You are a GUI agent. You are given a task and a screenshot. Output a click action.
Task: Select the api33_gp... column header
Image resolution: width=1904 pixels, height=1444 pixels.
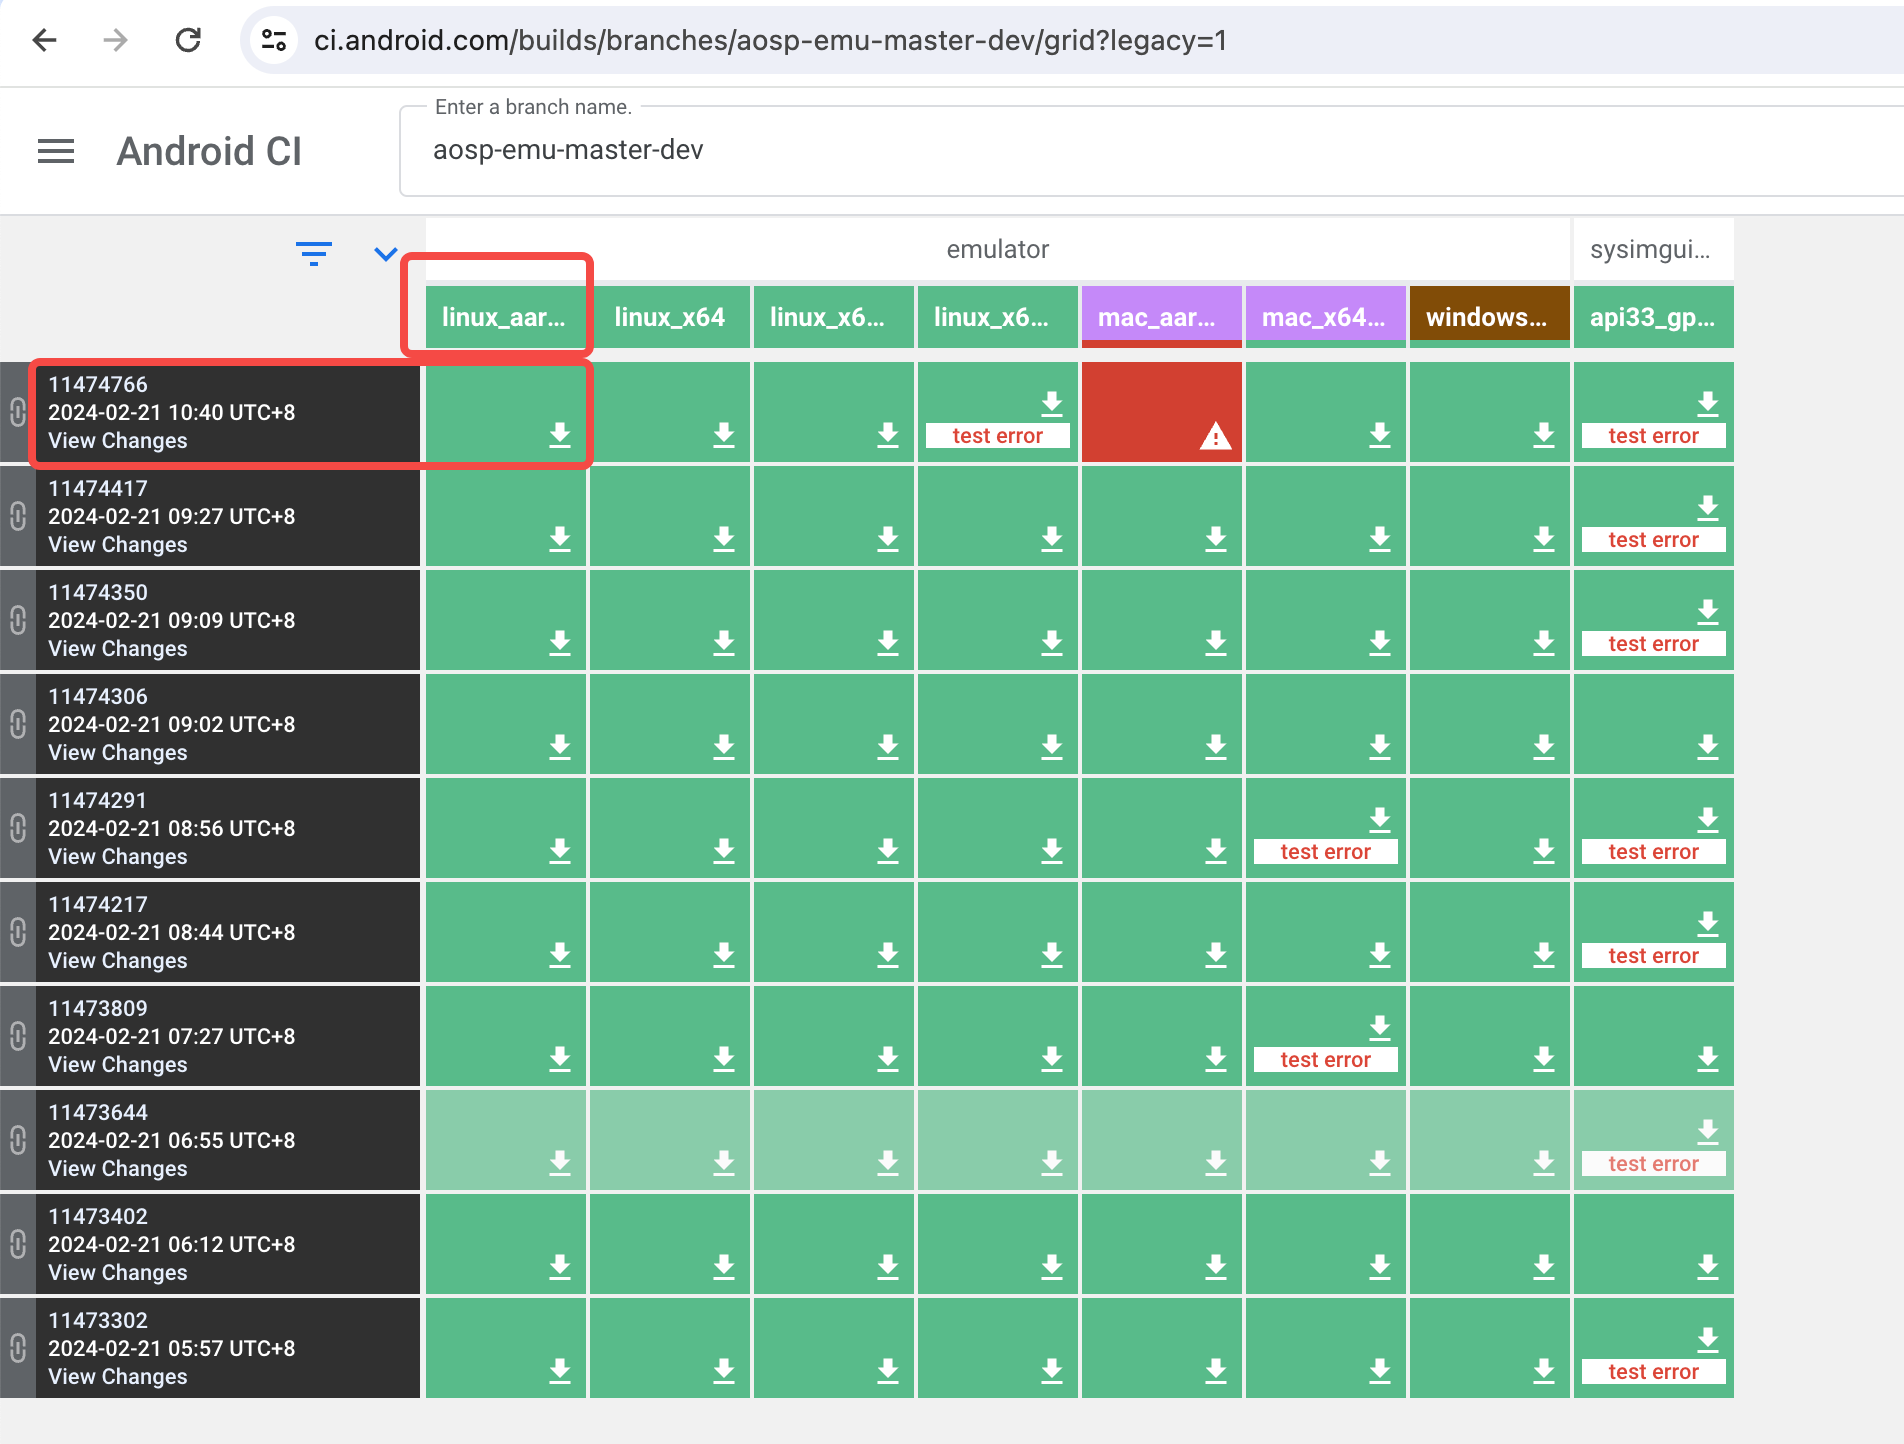1654,317
